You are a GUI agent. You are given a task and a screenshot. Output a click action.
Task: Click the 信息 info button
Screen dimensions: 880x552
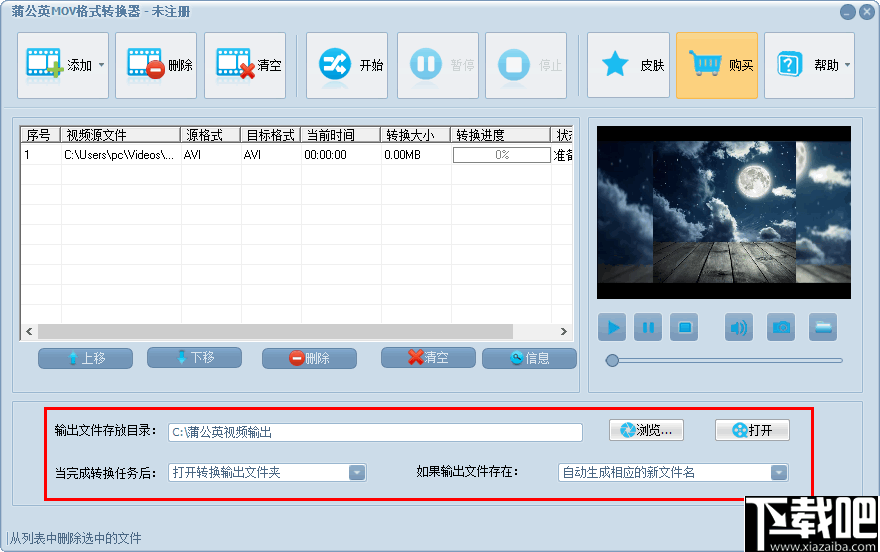(x=529, y=358)
